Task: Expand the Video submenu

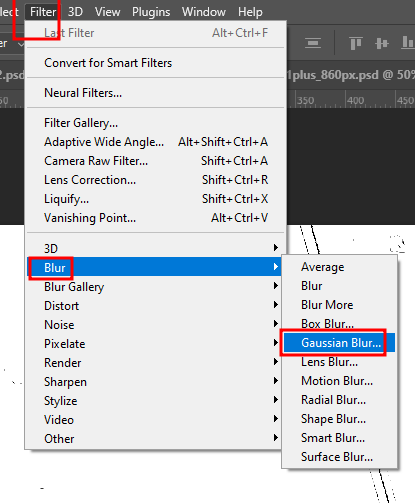Action: (155, 419)
